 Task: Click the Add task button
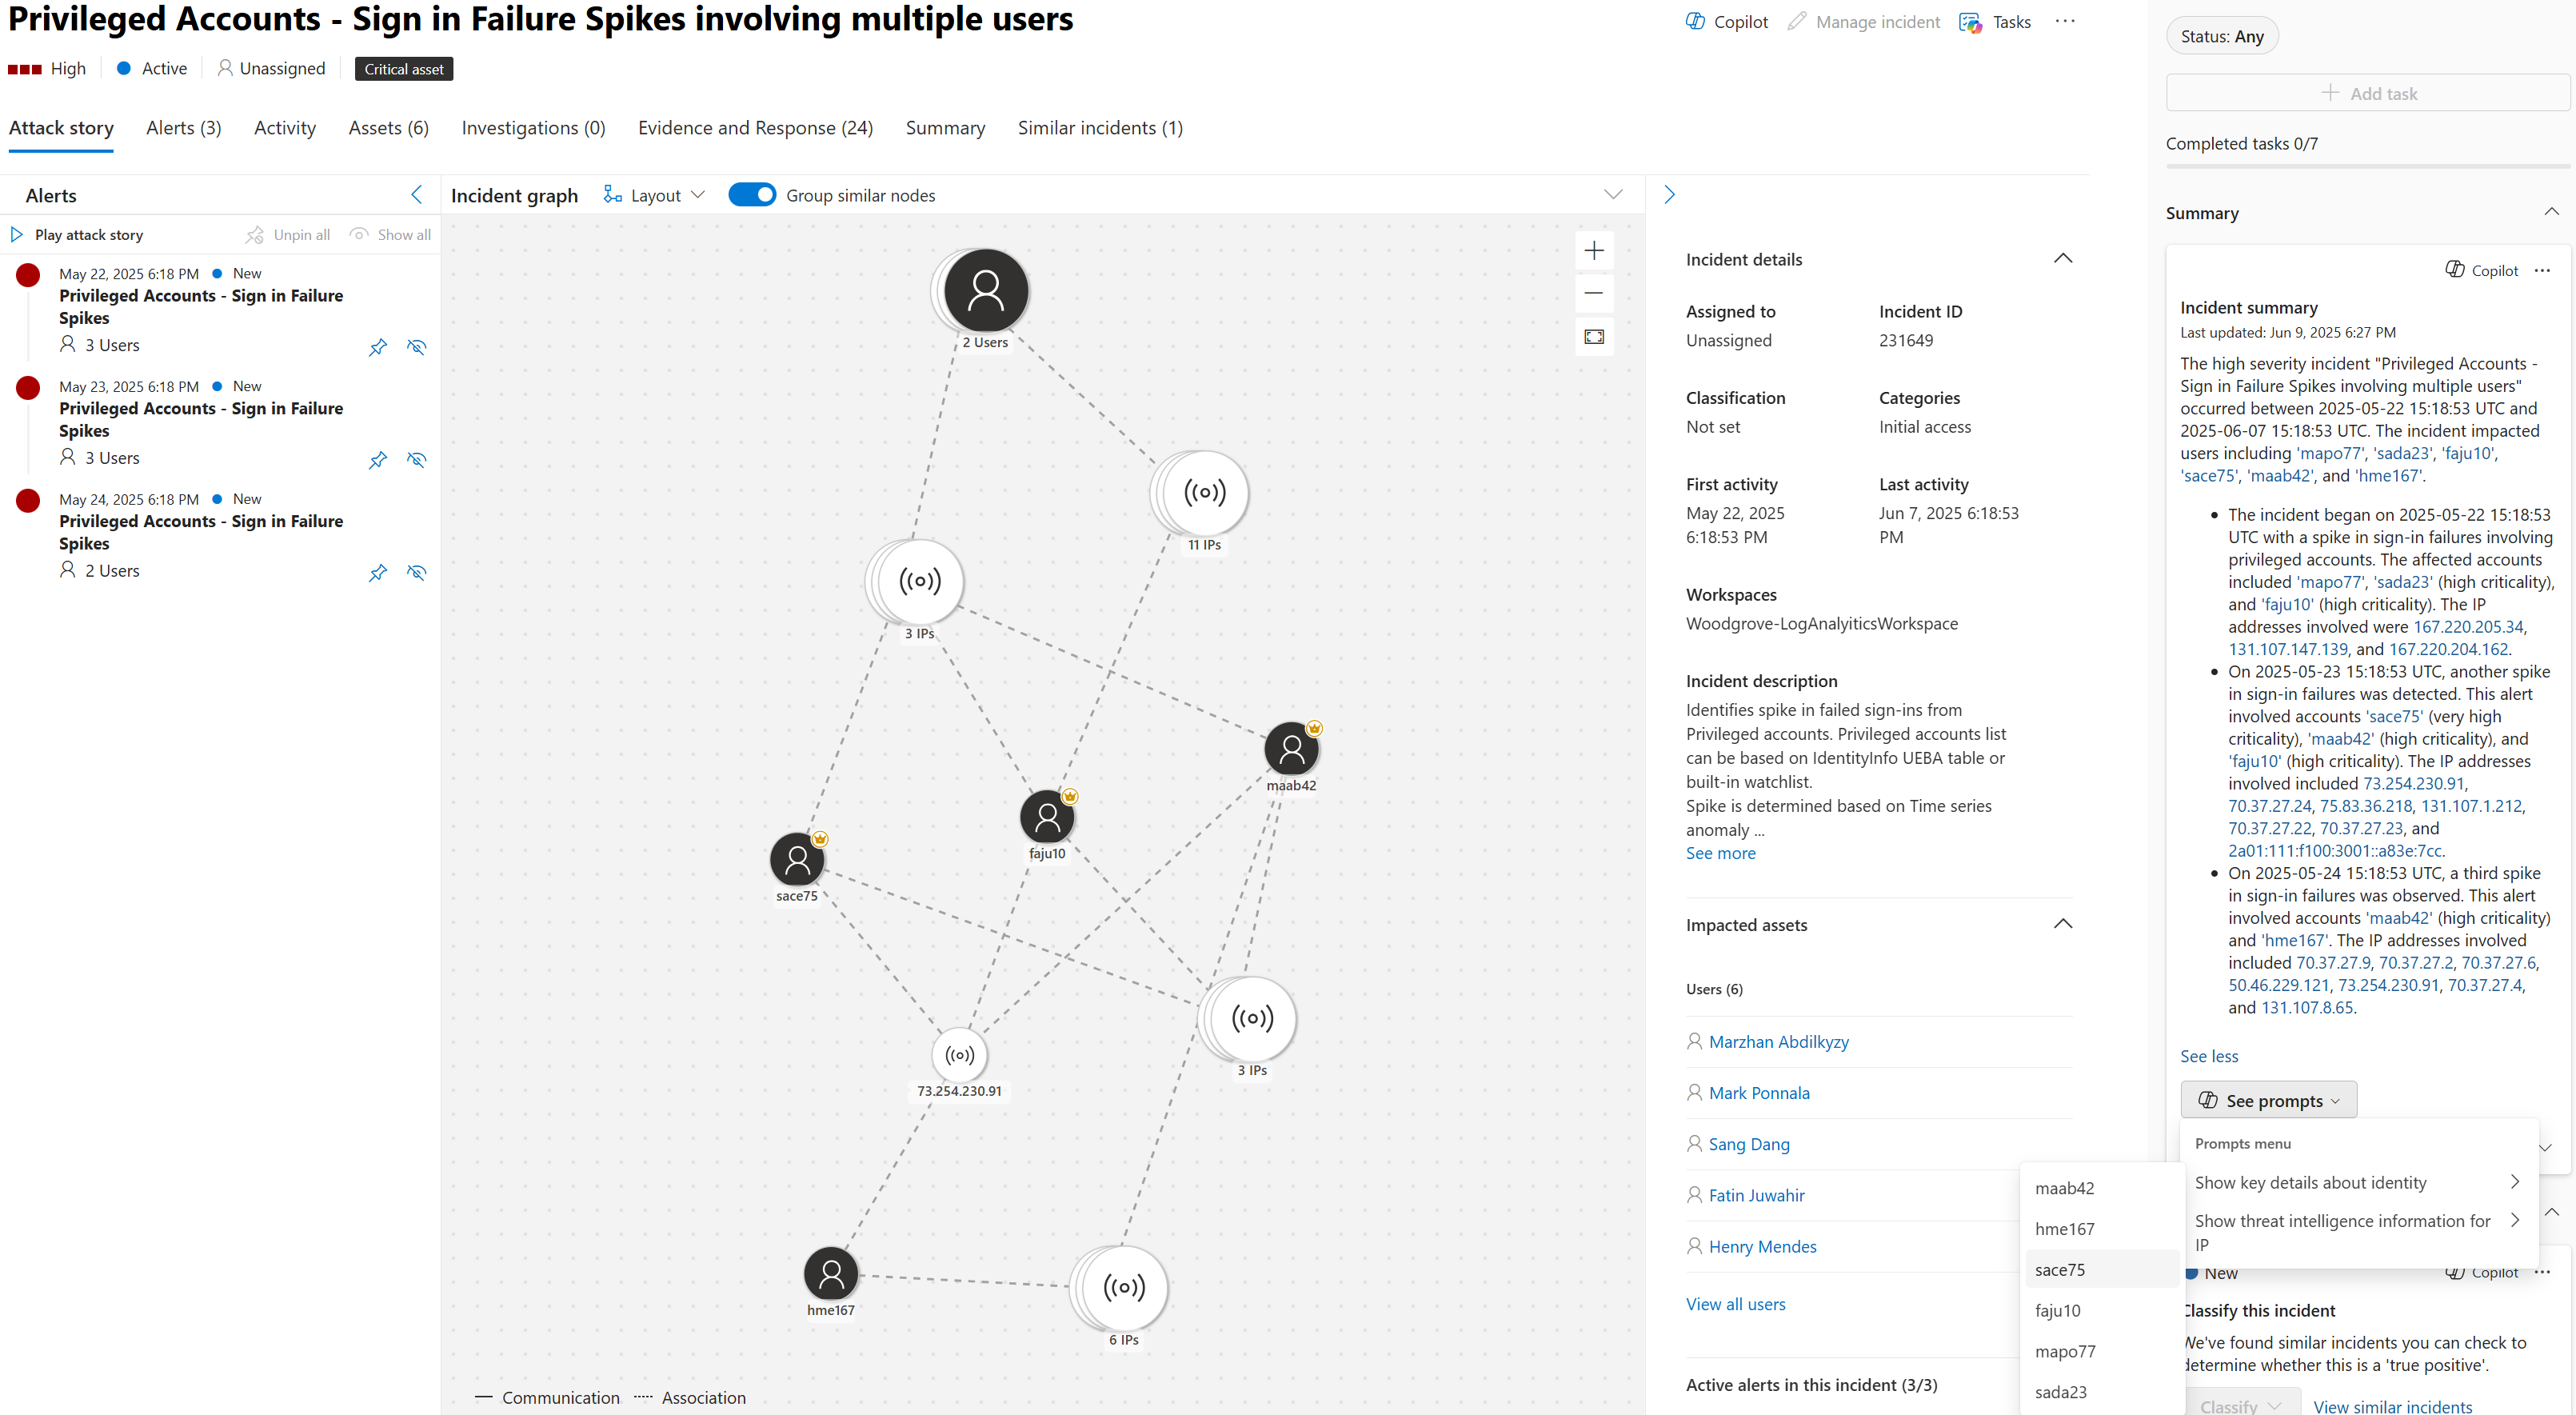click(x=2367, y=93)
